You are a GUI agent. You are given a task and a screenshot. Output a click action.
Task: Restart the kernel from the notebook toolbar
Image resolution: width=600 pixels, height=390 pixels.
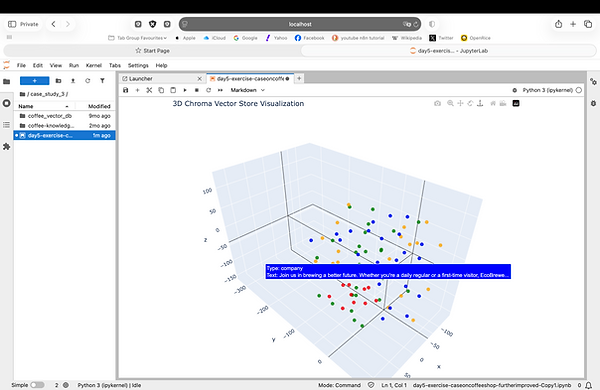click(209, 90)
